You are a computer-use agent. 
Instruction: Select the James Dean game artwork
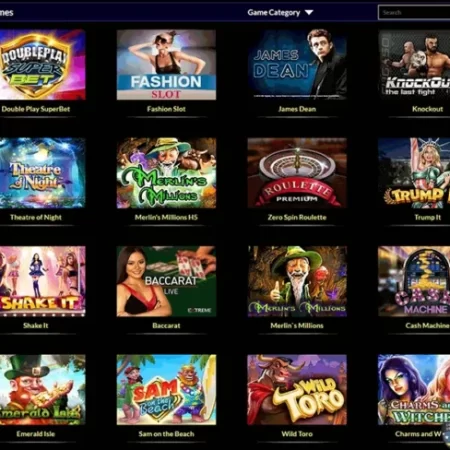(297, 65)
